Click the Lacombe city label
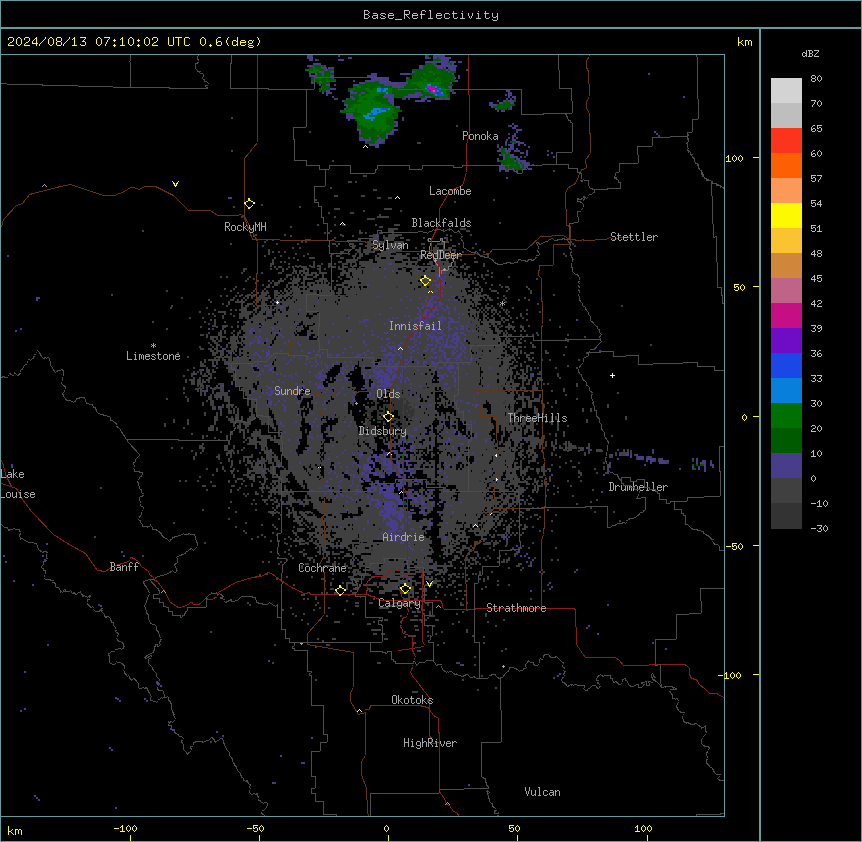 [450, 191]
